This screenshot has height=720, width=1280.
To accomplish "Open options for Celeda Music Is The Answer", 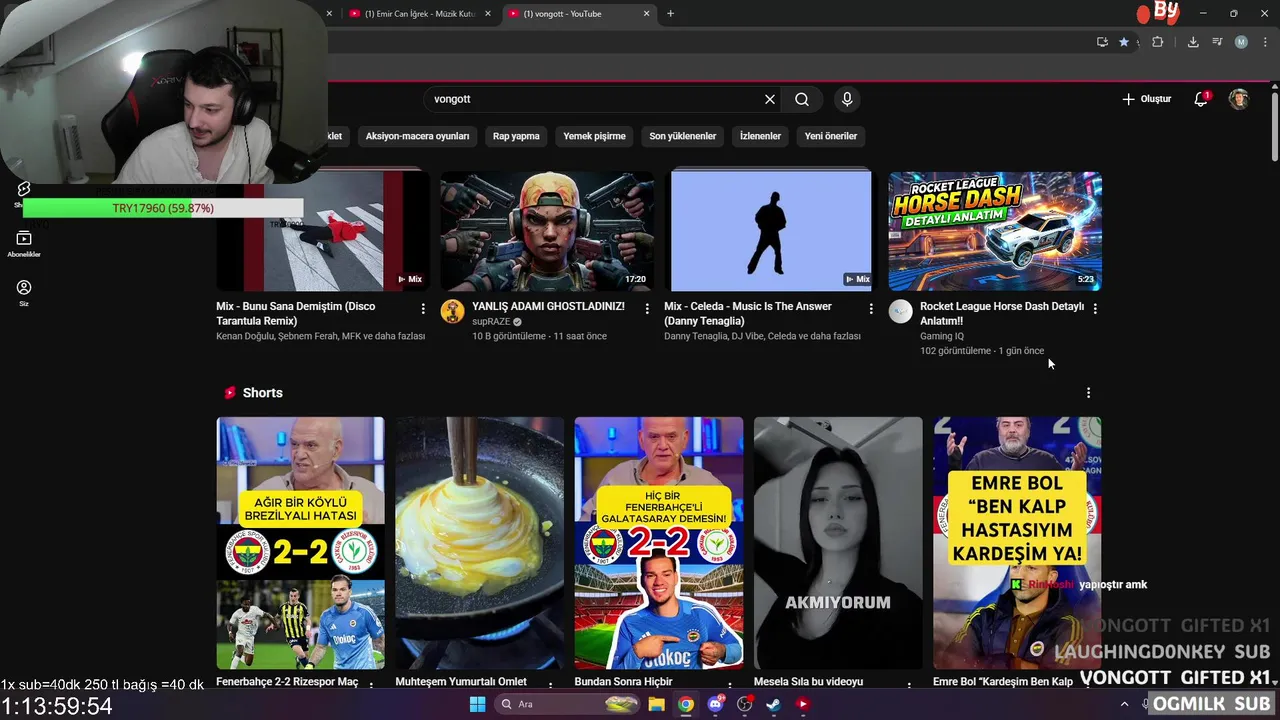I will (x=871, y=309).
